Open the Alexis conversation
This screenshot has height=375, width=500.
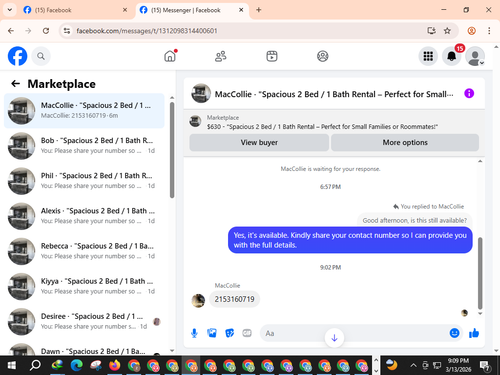pos(84,216)
